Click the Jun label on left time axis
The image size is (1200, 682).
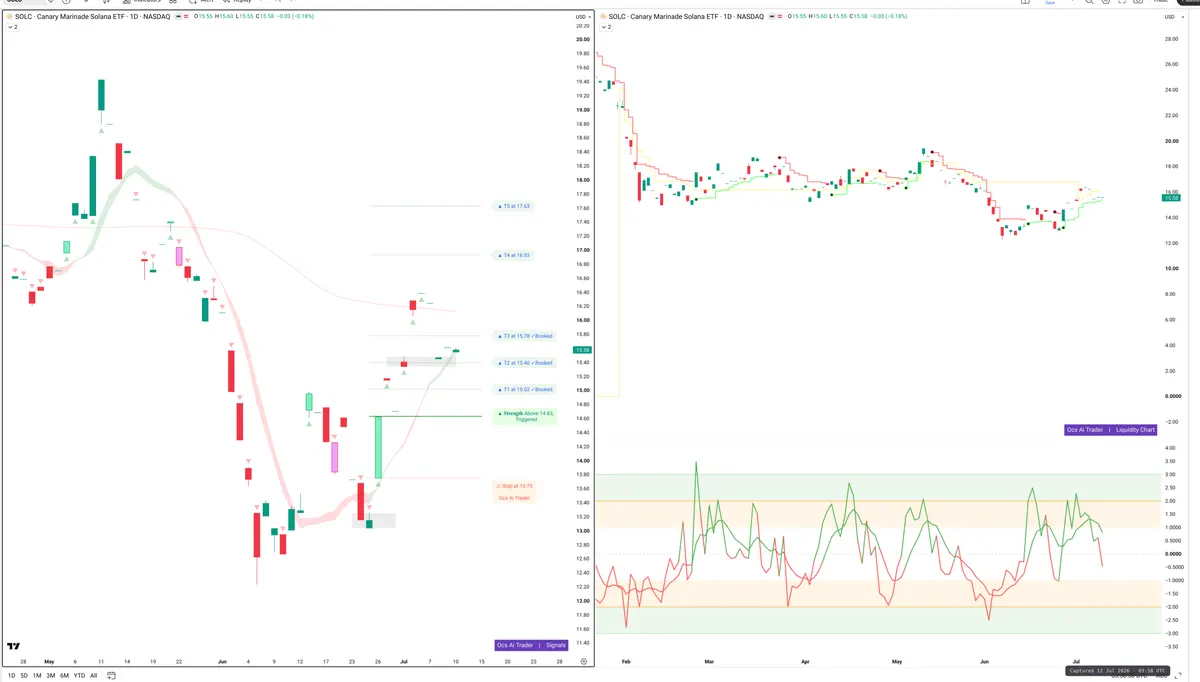click(x=222, y=662)
